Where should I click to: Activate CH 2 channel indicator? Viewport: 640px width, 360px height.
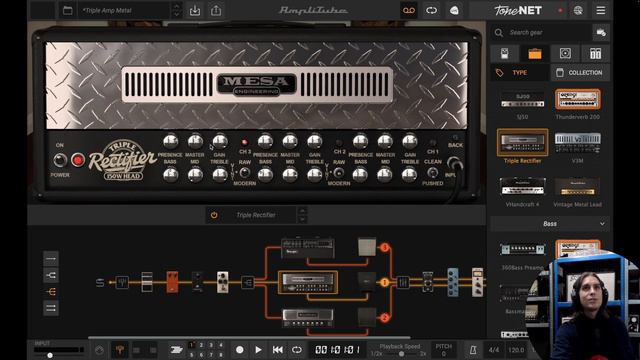point(339,142)
